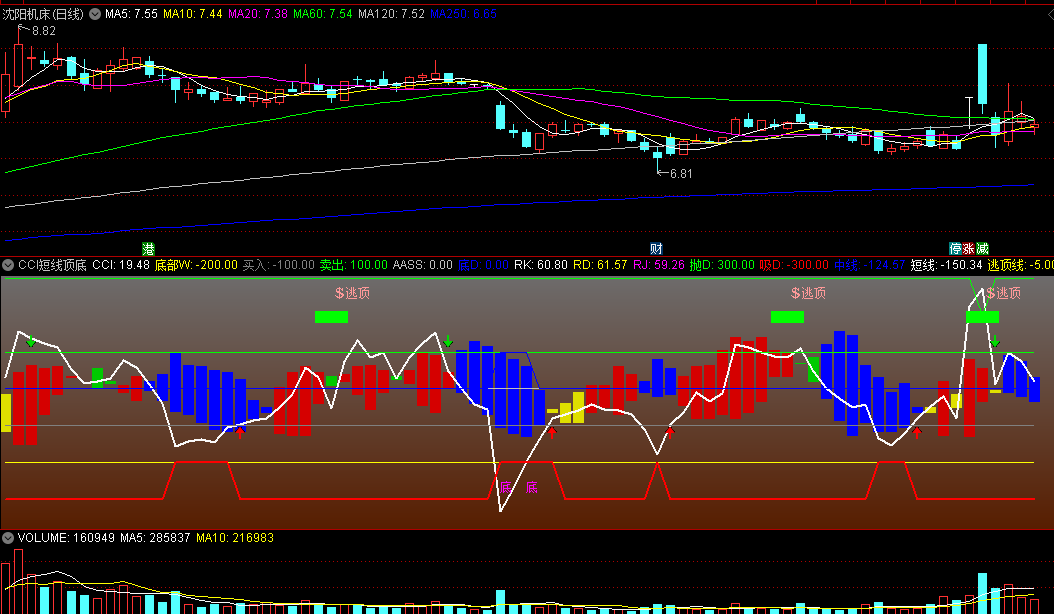The width and height of the screenshot is (1054, 614).
Task: Click the 短线: -150.34 value
Action: pyautogui.click(x=946, y=265)
